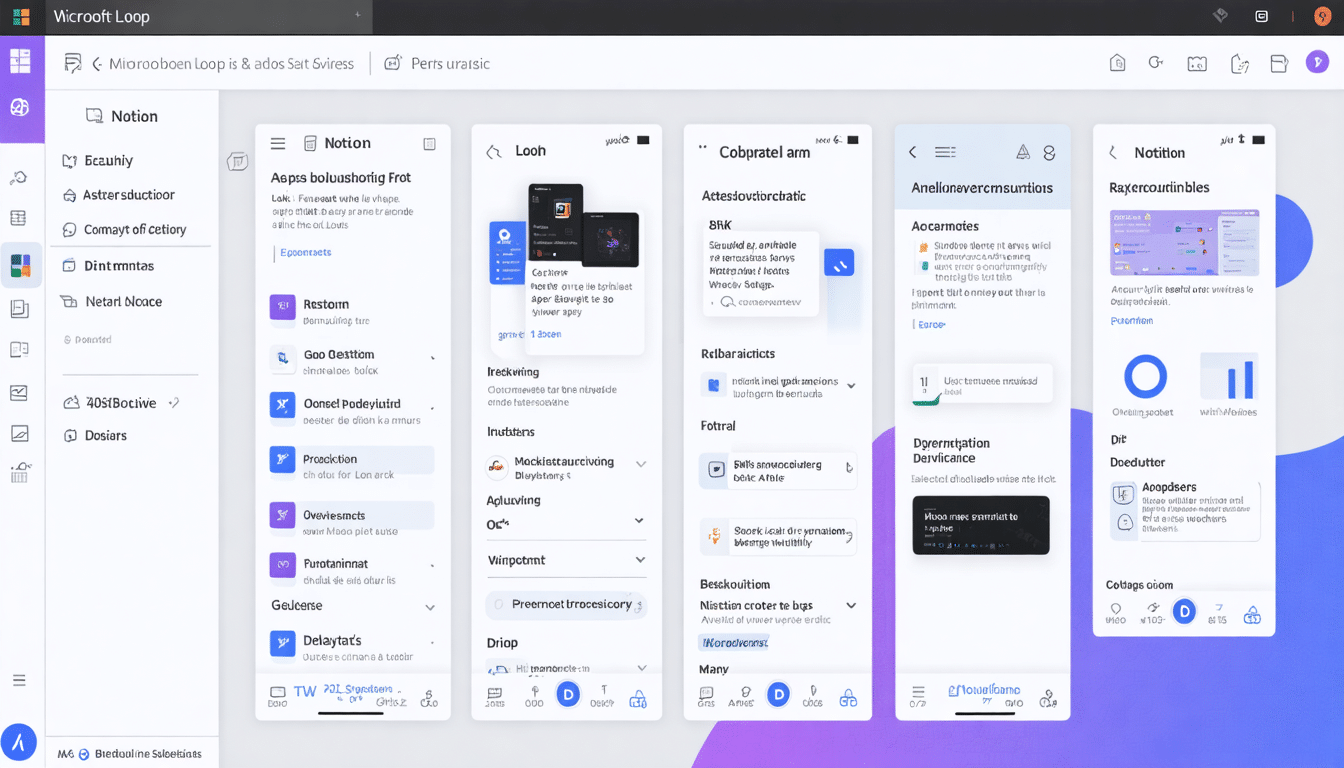Click the blue D circle in Notition card bottom bar

[1184, 611]
